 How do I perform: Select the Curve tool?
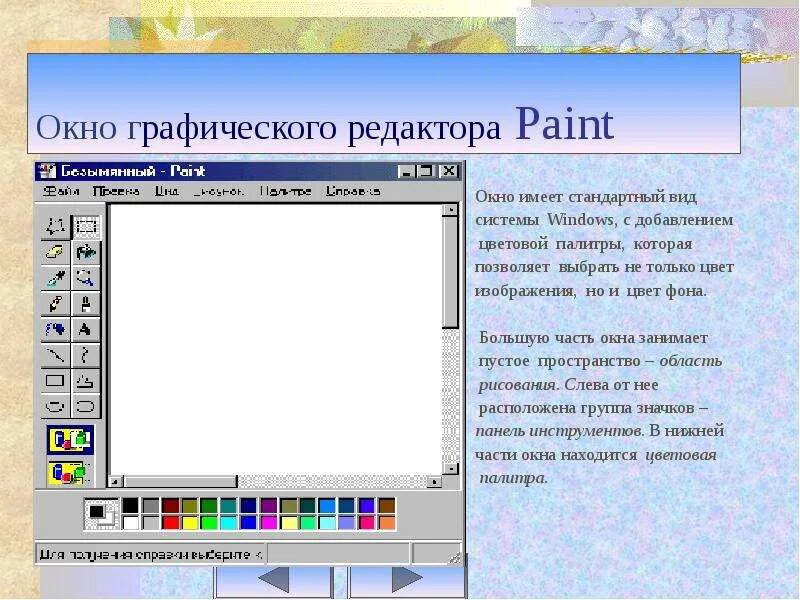(86, 355)
